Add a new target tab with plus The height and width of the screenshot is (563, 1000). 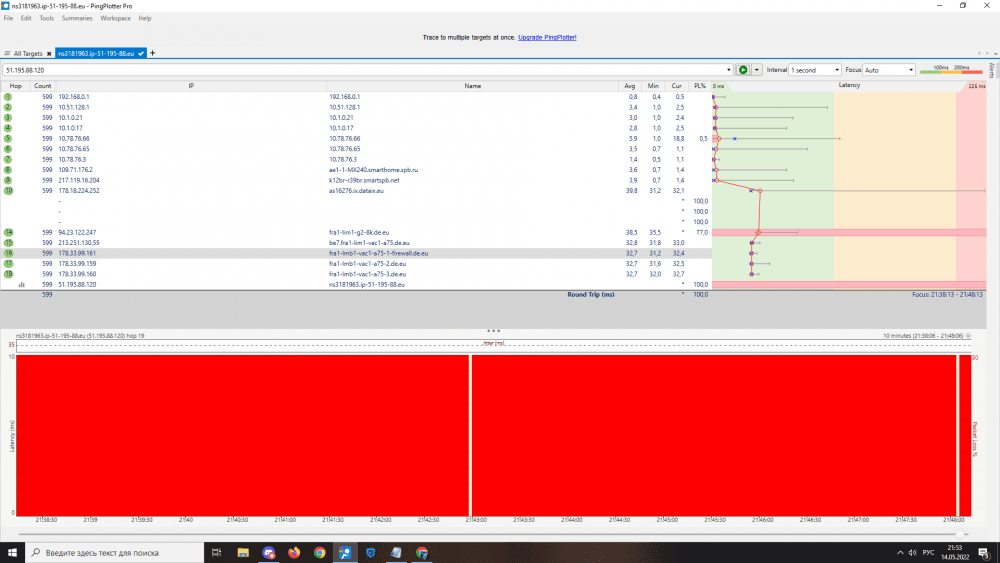click(152, 53)
